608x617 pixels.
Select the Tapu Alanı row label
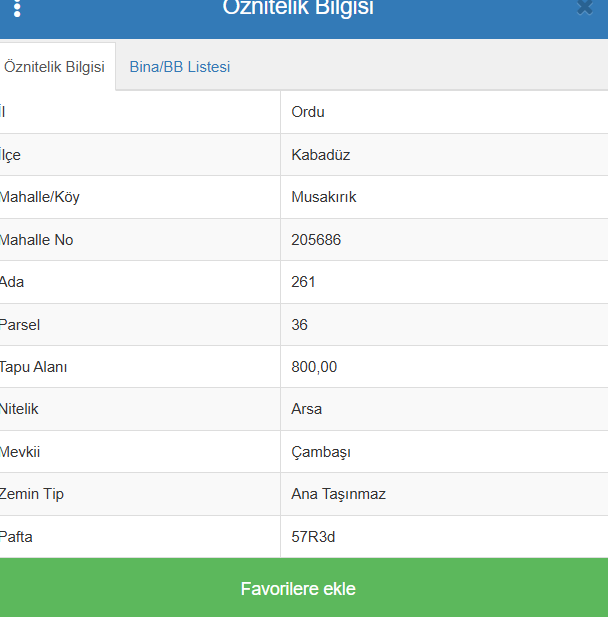point(34,367)
